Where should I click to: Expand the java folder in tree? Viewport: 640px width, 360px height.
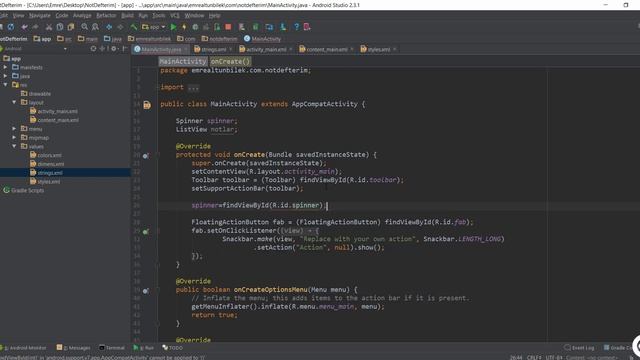(x=5, y=76)
